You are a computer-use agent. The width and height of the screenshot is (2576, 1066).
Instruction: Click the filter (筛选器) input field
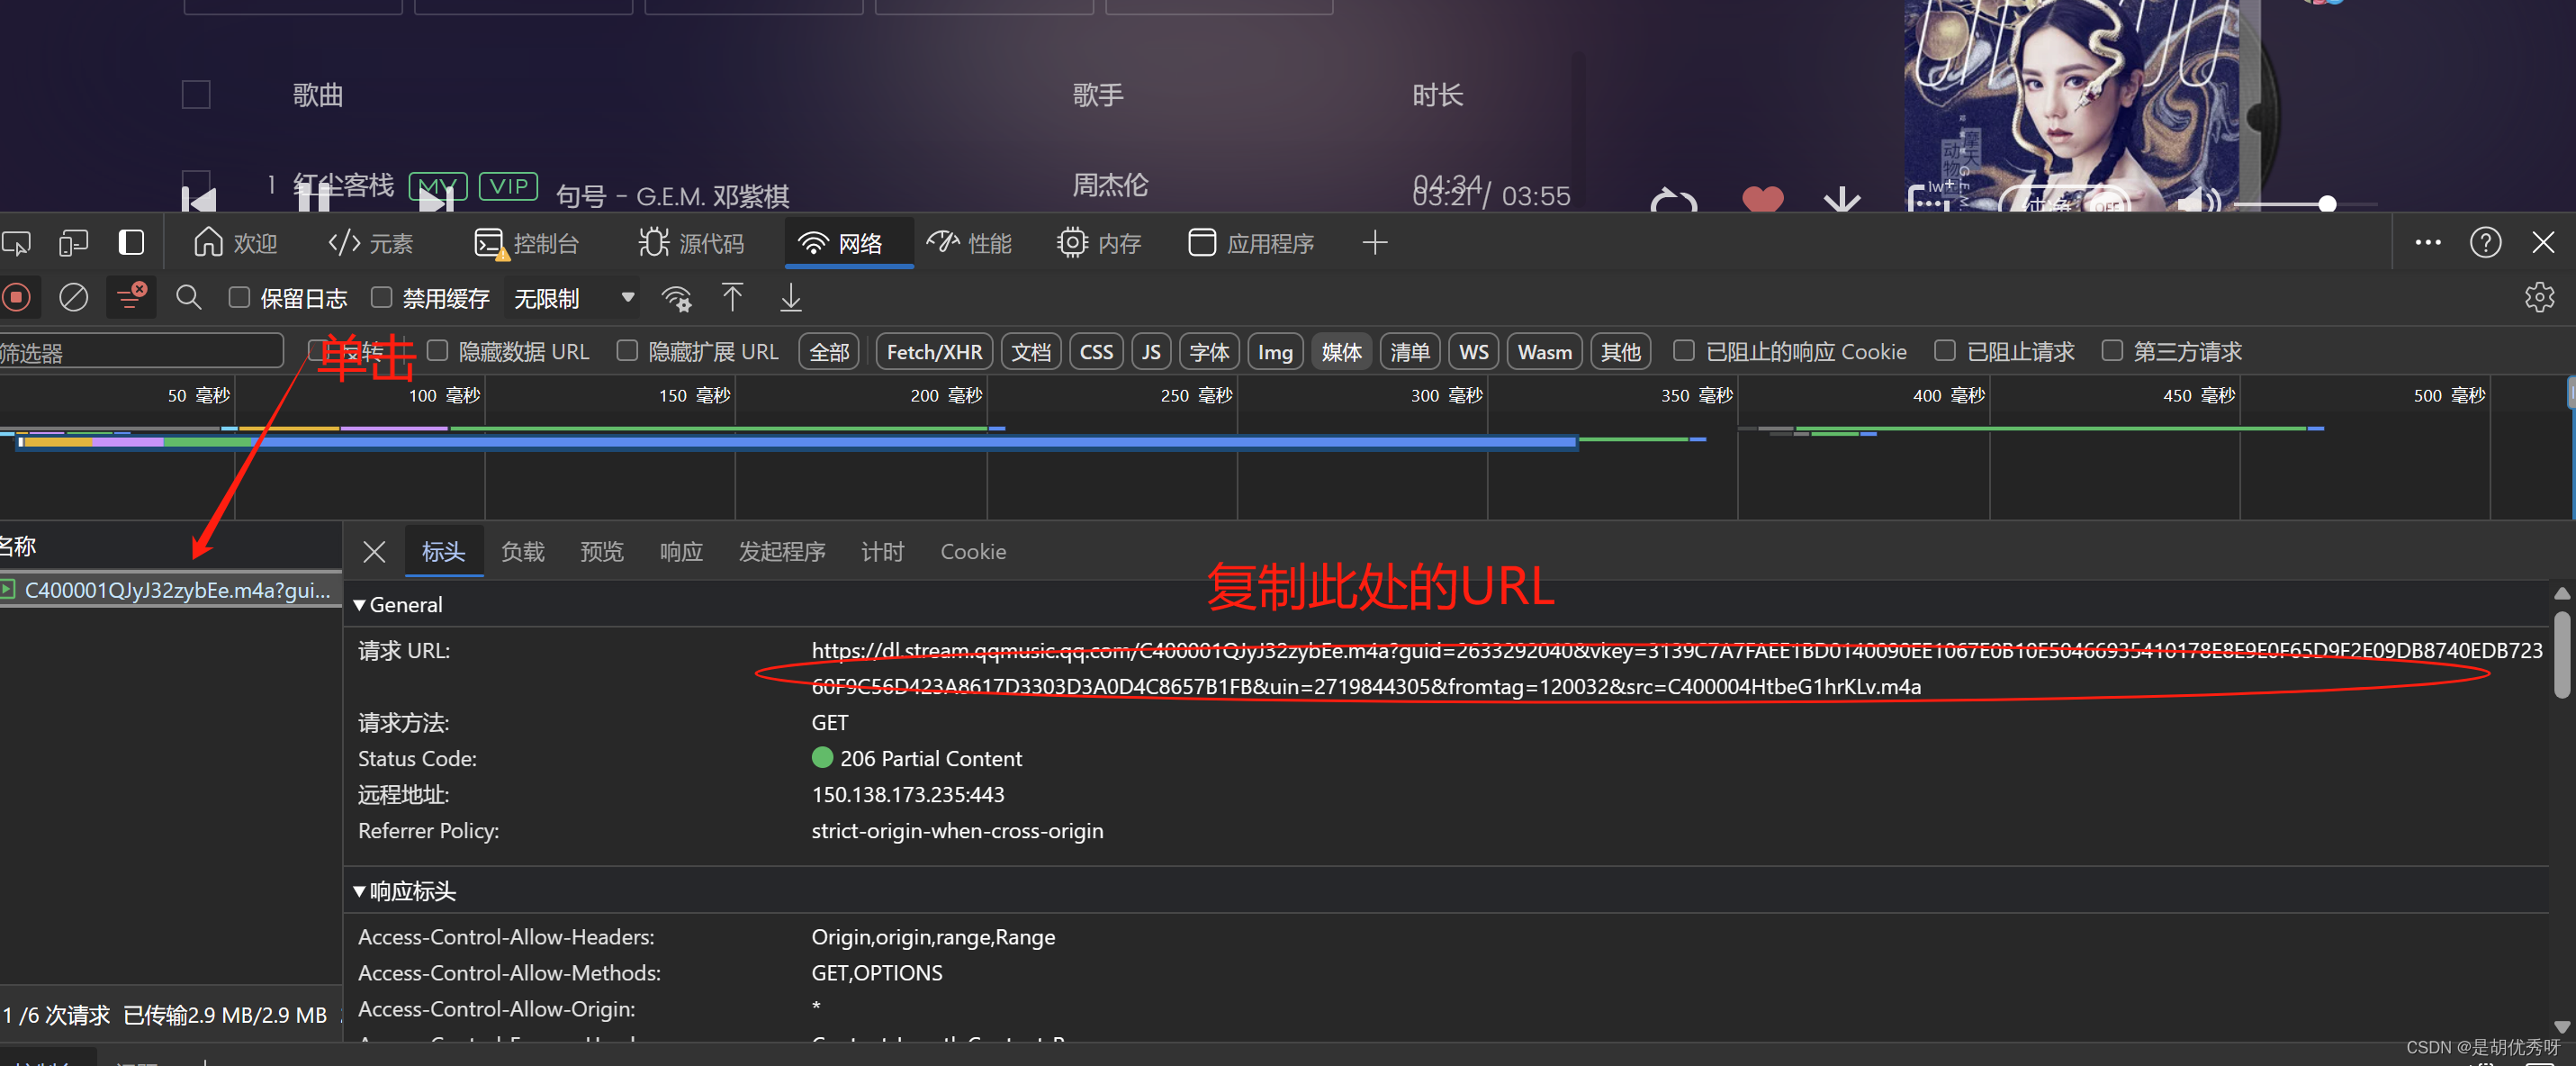pos(140,352)
